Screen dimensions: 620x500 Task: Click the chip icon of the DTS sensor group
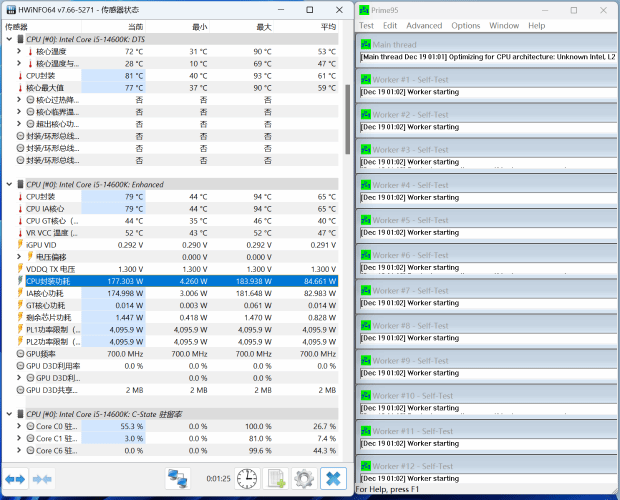click(21, 39)
